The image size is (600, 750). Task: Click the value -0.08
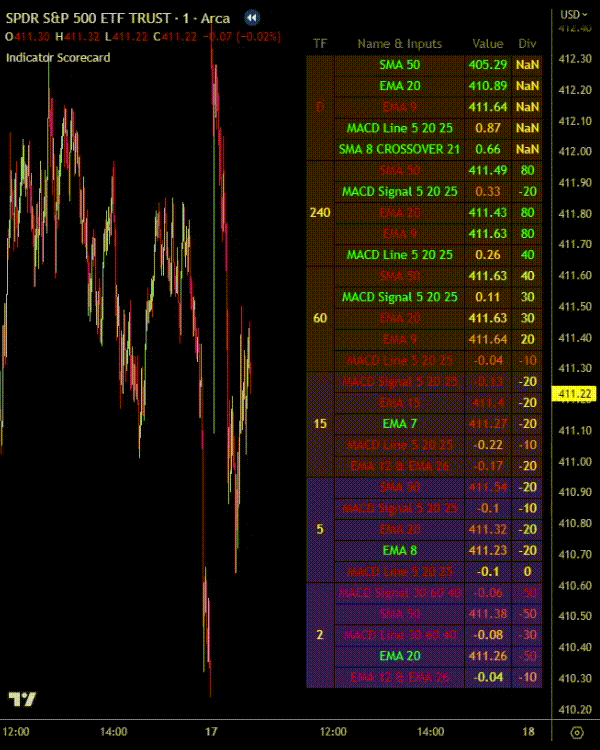coord(488,635)
